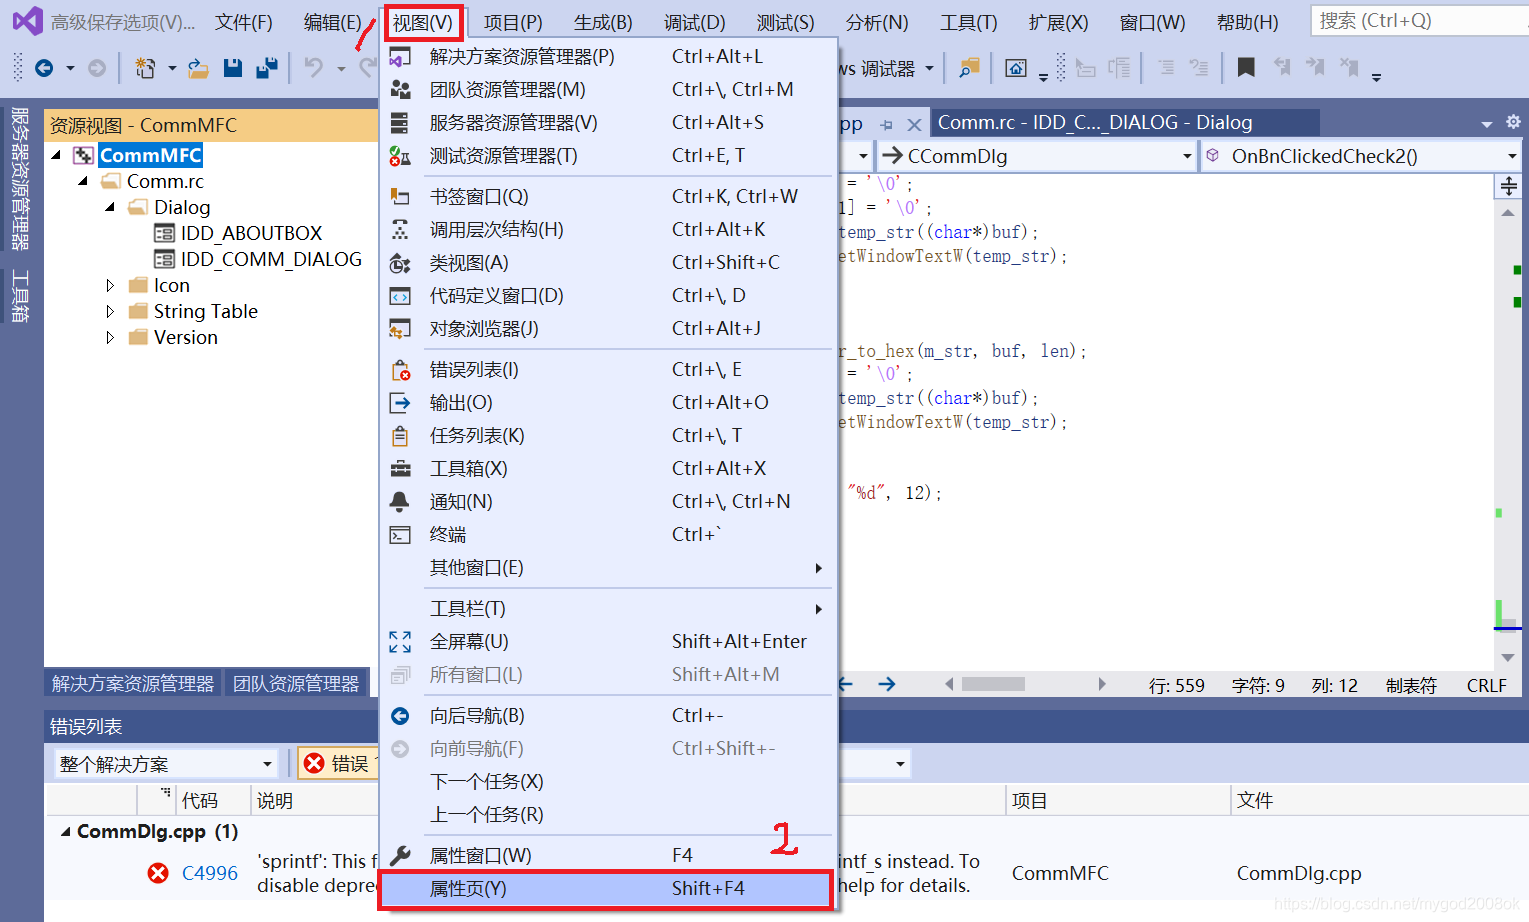
Task: Open Properties Window menu entry (F4)
Action: pyautogui.click(x=608, y=856)
